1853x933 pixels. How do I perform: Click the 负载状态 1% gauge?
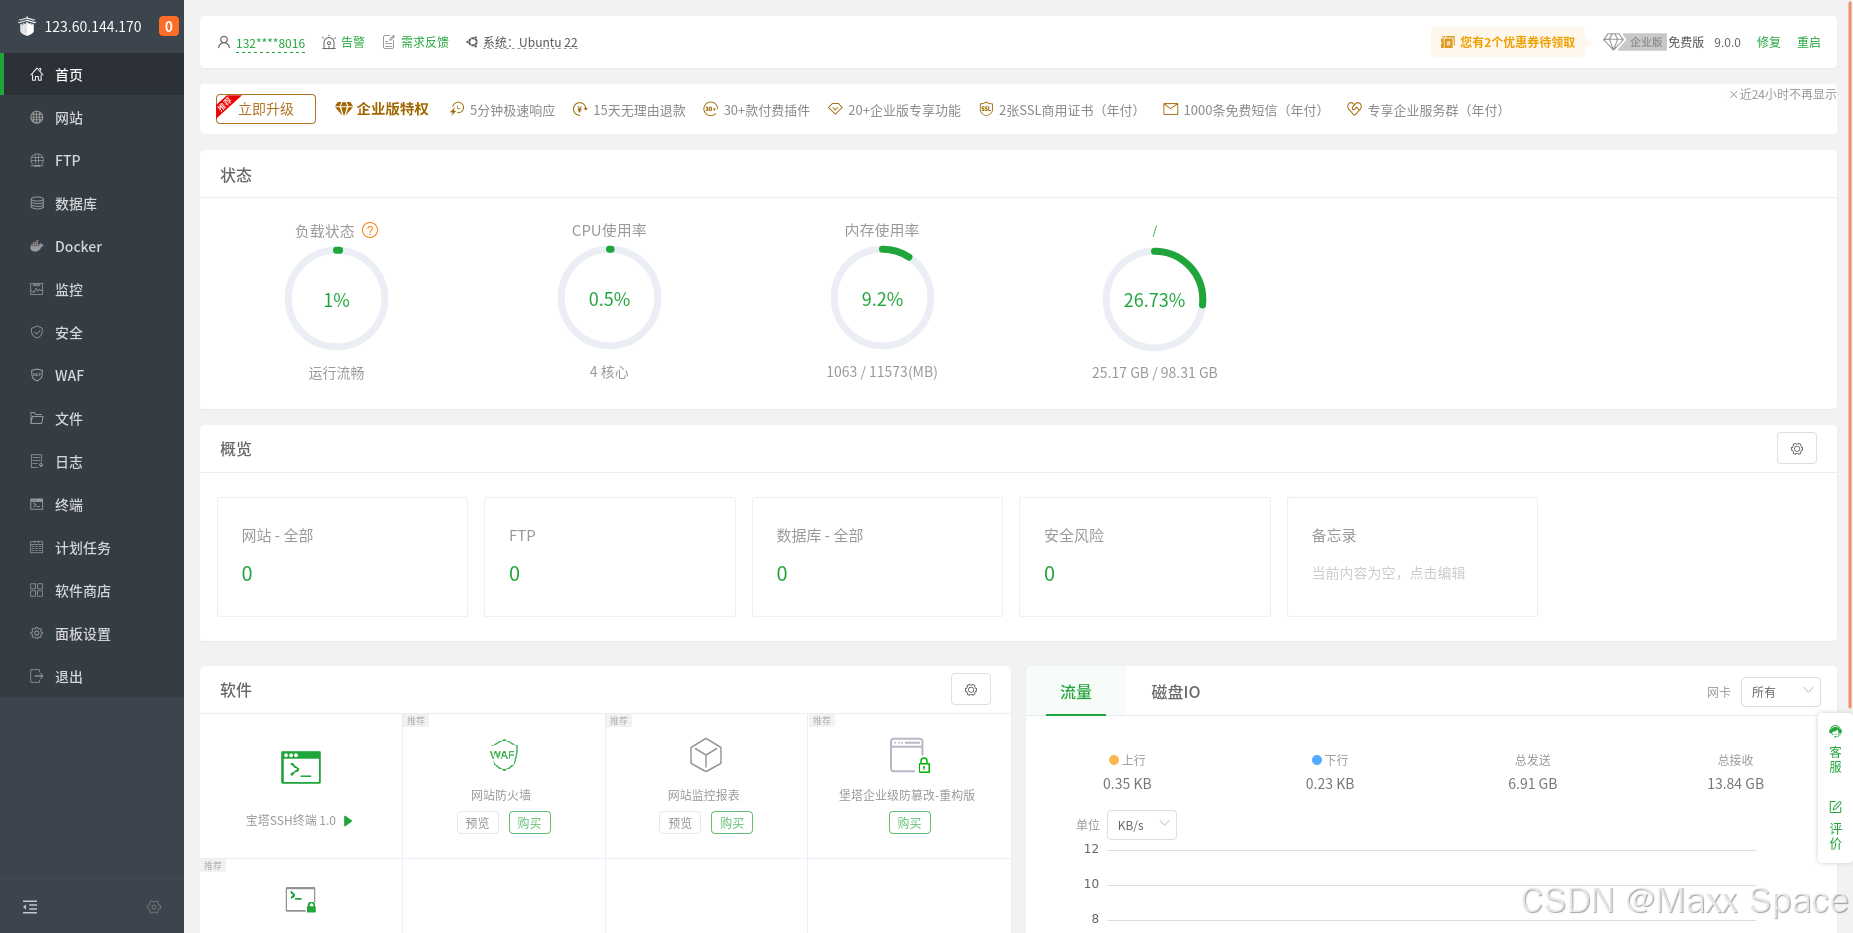[x=337, y=300]
